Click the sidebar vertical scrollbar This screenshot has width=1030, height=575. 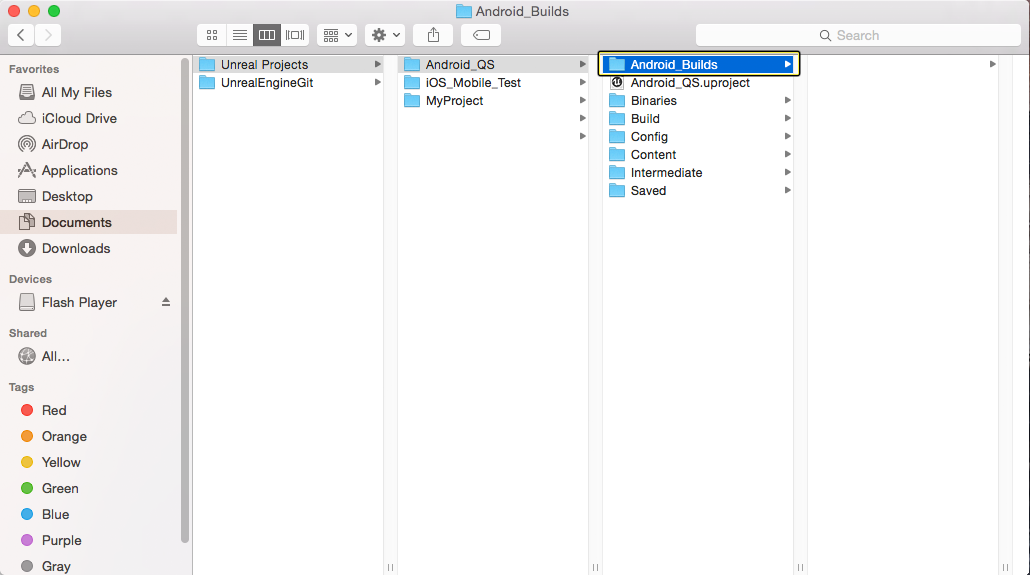click(x=185, y=301)
